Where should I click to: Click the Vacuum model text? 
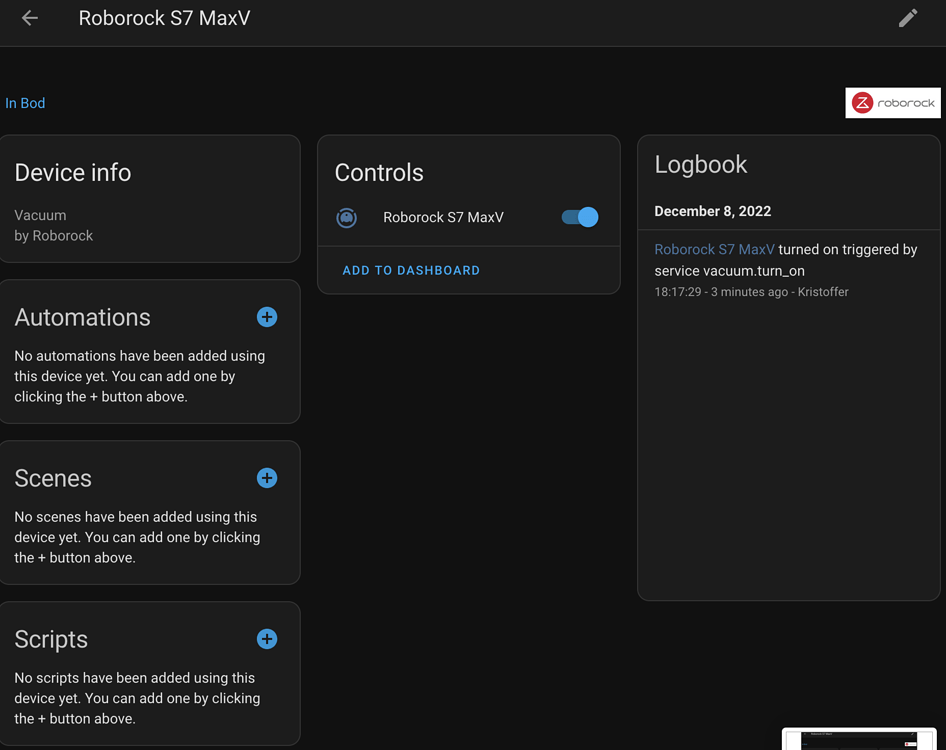tap(40, 215)
